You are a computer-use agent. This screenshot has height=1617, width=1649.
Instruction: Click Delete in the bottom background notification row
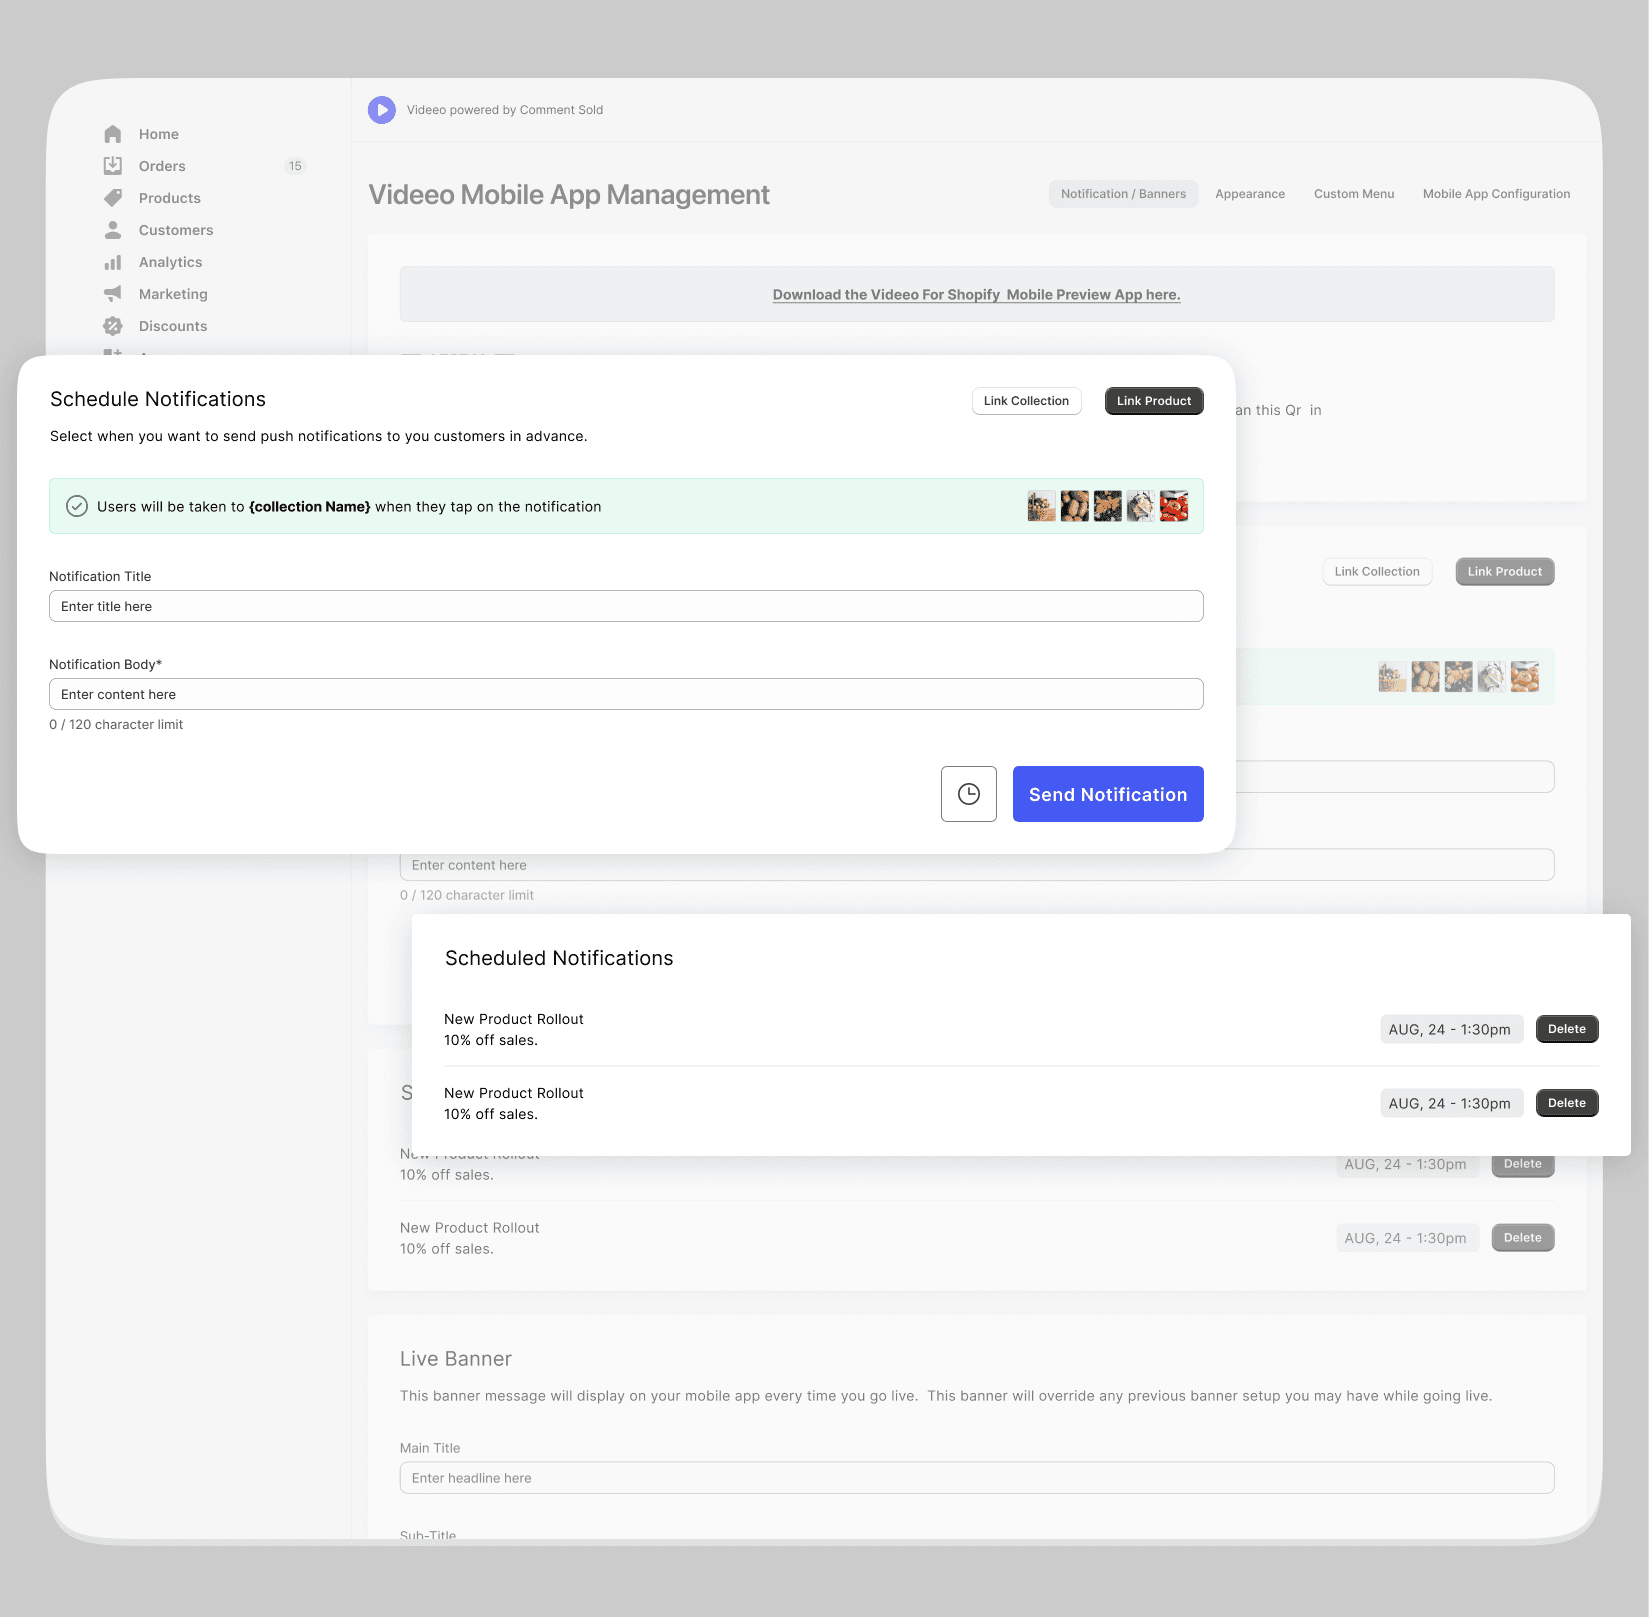click(1523, 1238)
